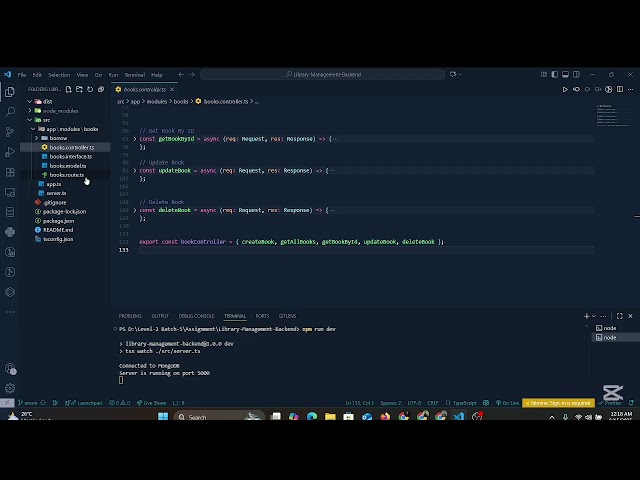This screenshot has height=480, width=640.
Task: Split the editor to the right
Action: pos(620,89)
